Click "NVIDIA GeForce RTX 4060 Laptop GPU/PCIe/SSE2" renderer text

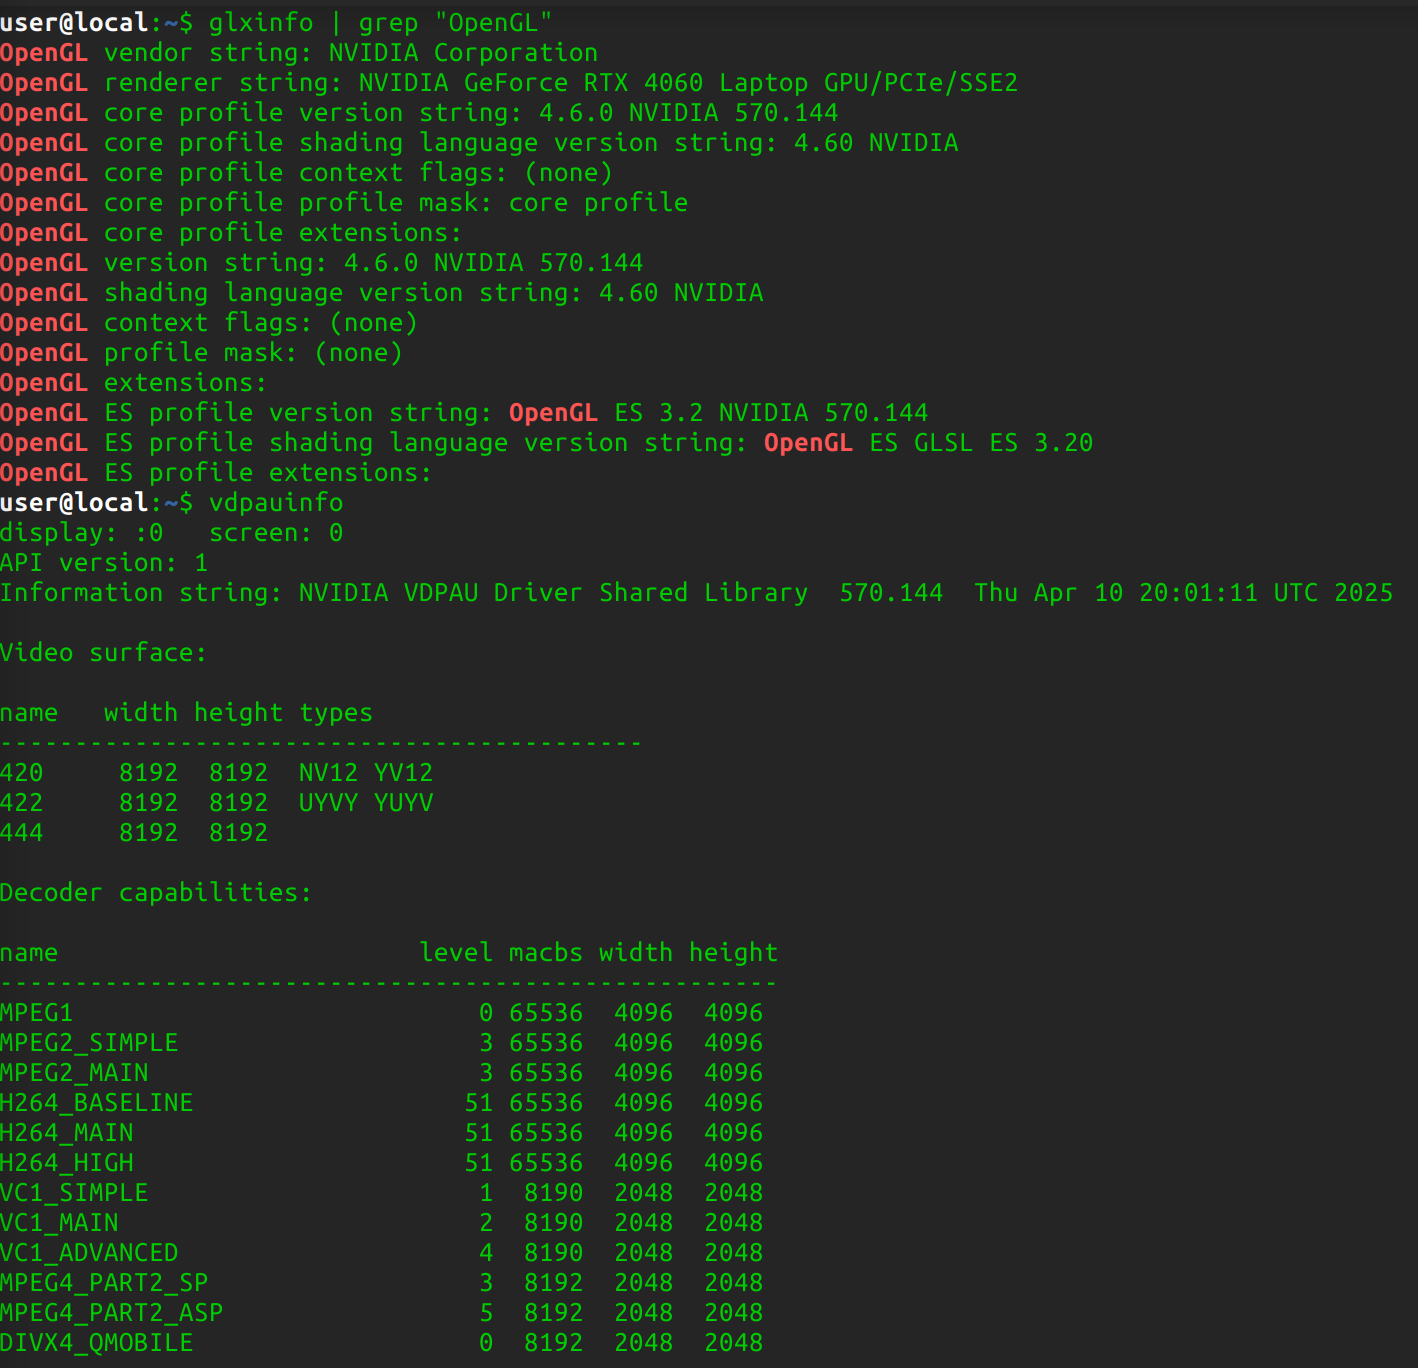688,83
